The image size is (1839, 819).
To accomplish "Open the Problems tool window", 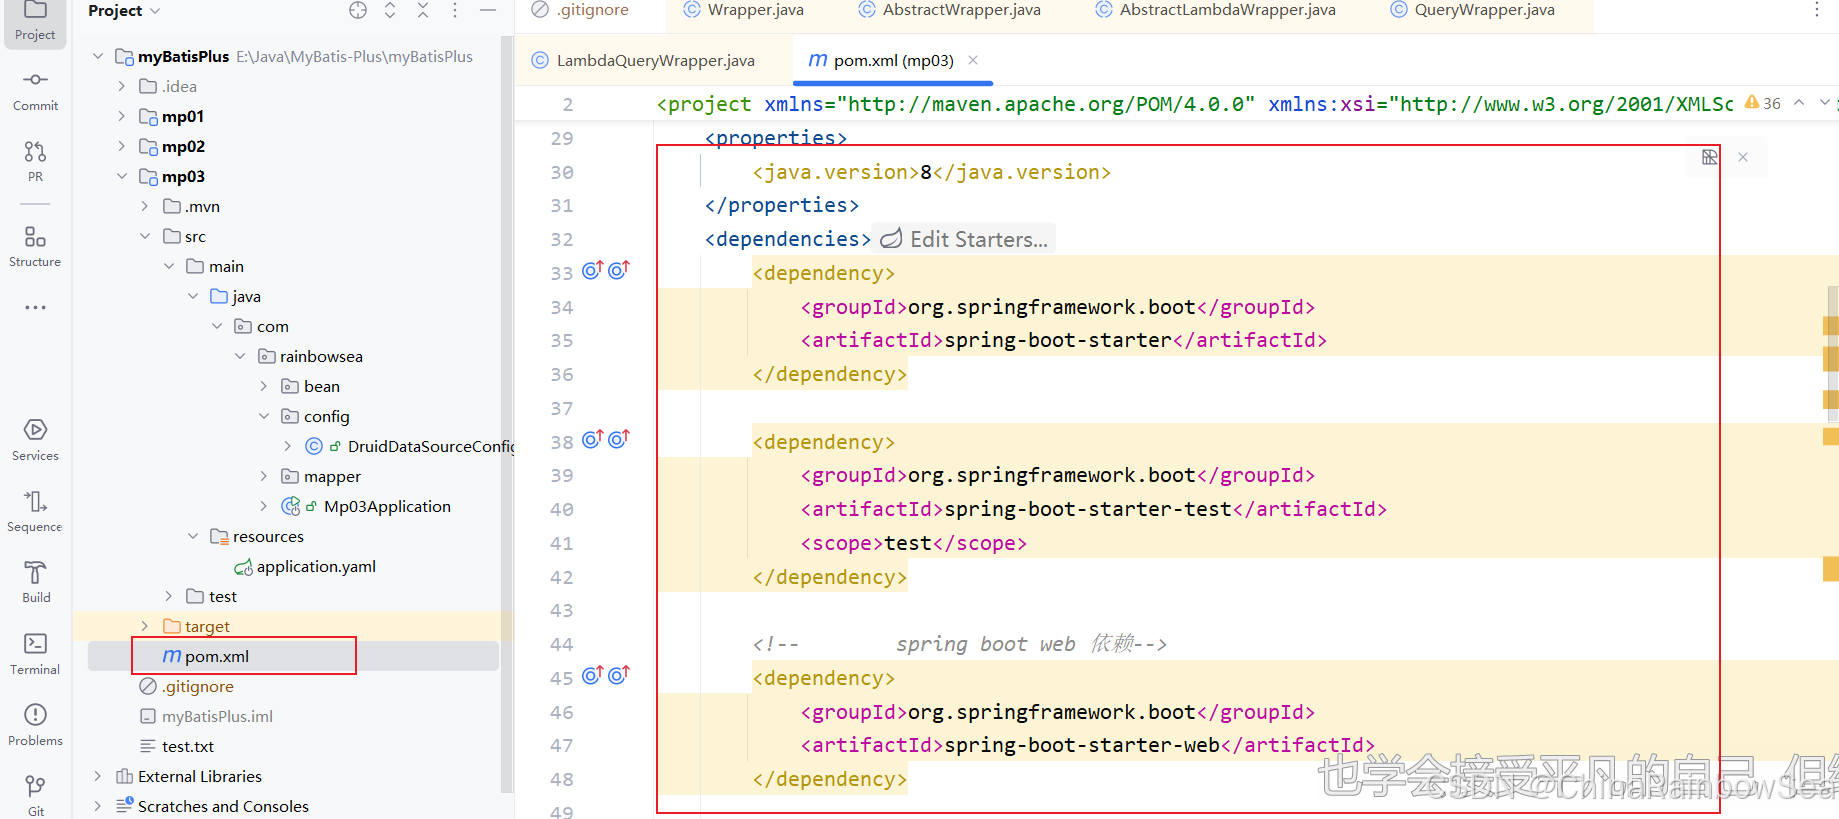I will [35, 725].
